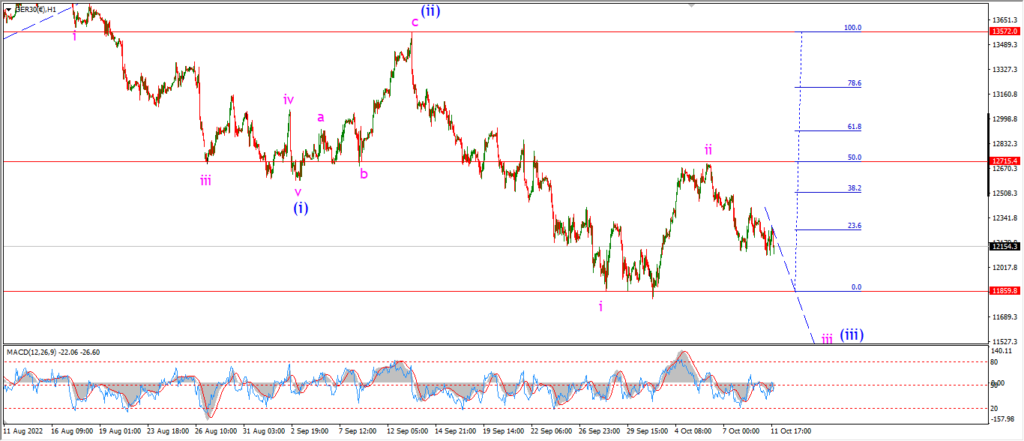
Task: Open the dropdown arrow beside GER30(€),H1
Action: (x=8, y=10)
